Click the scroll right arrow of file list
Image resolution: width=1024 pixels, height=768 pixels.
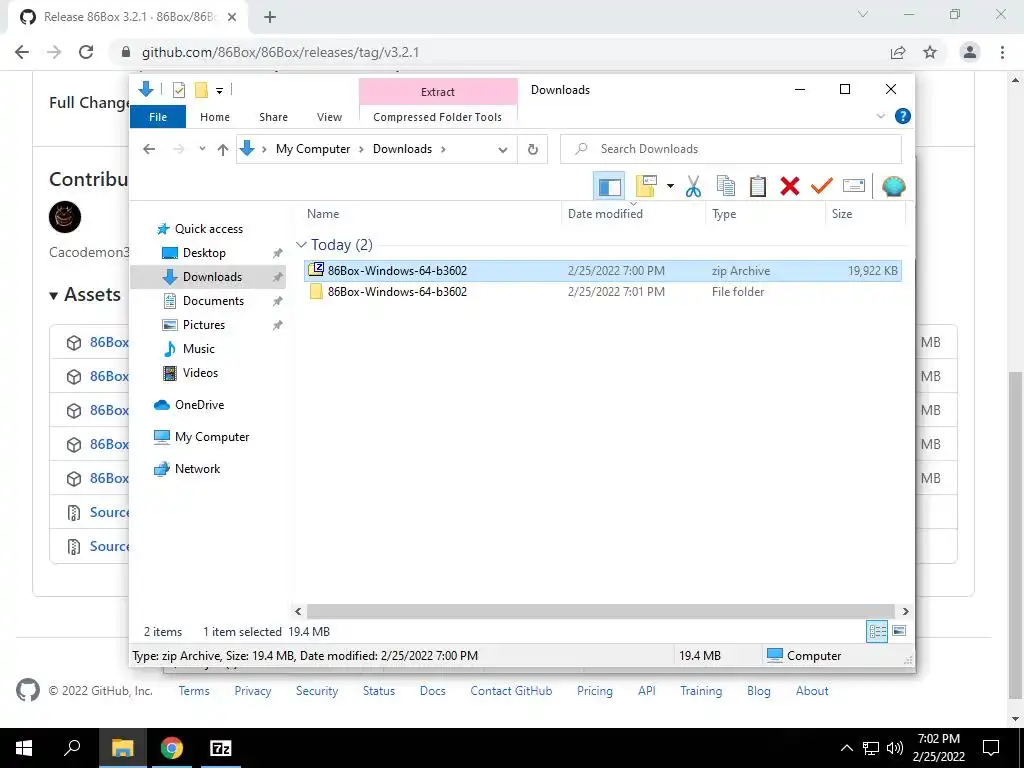tap(905, 611)
